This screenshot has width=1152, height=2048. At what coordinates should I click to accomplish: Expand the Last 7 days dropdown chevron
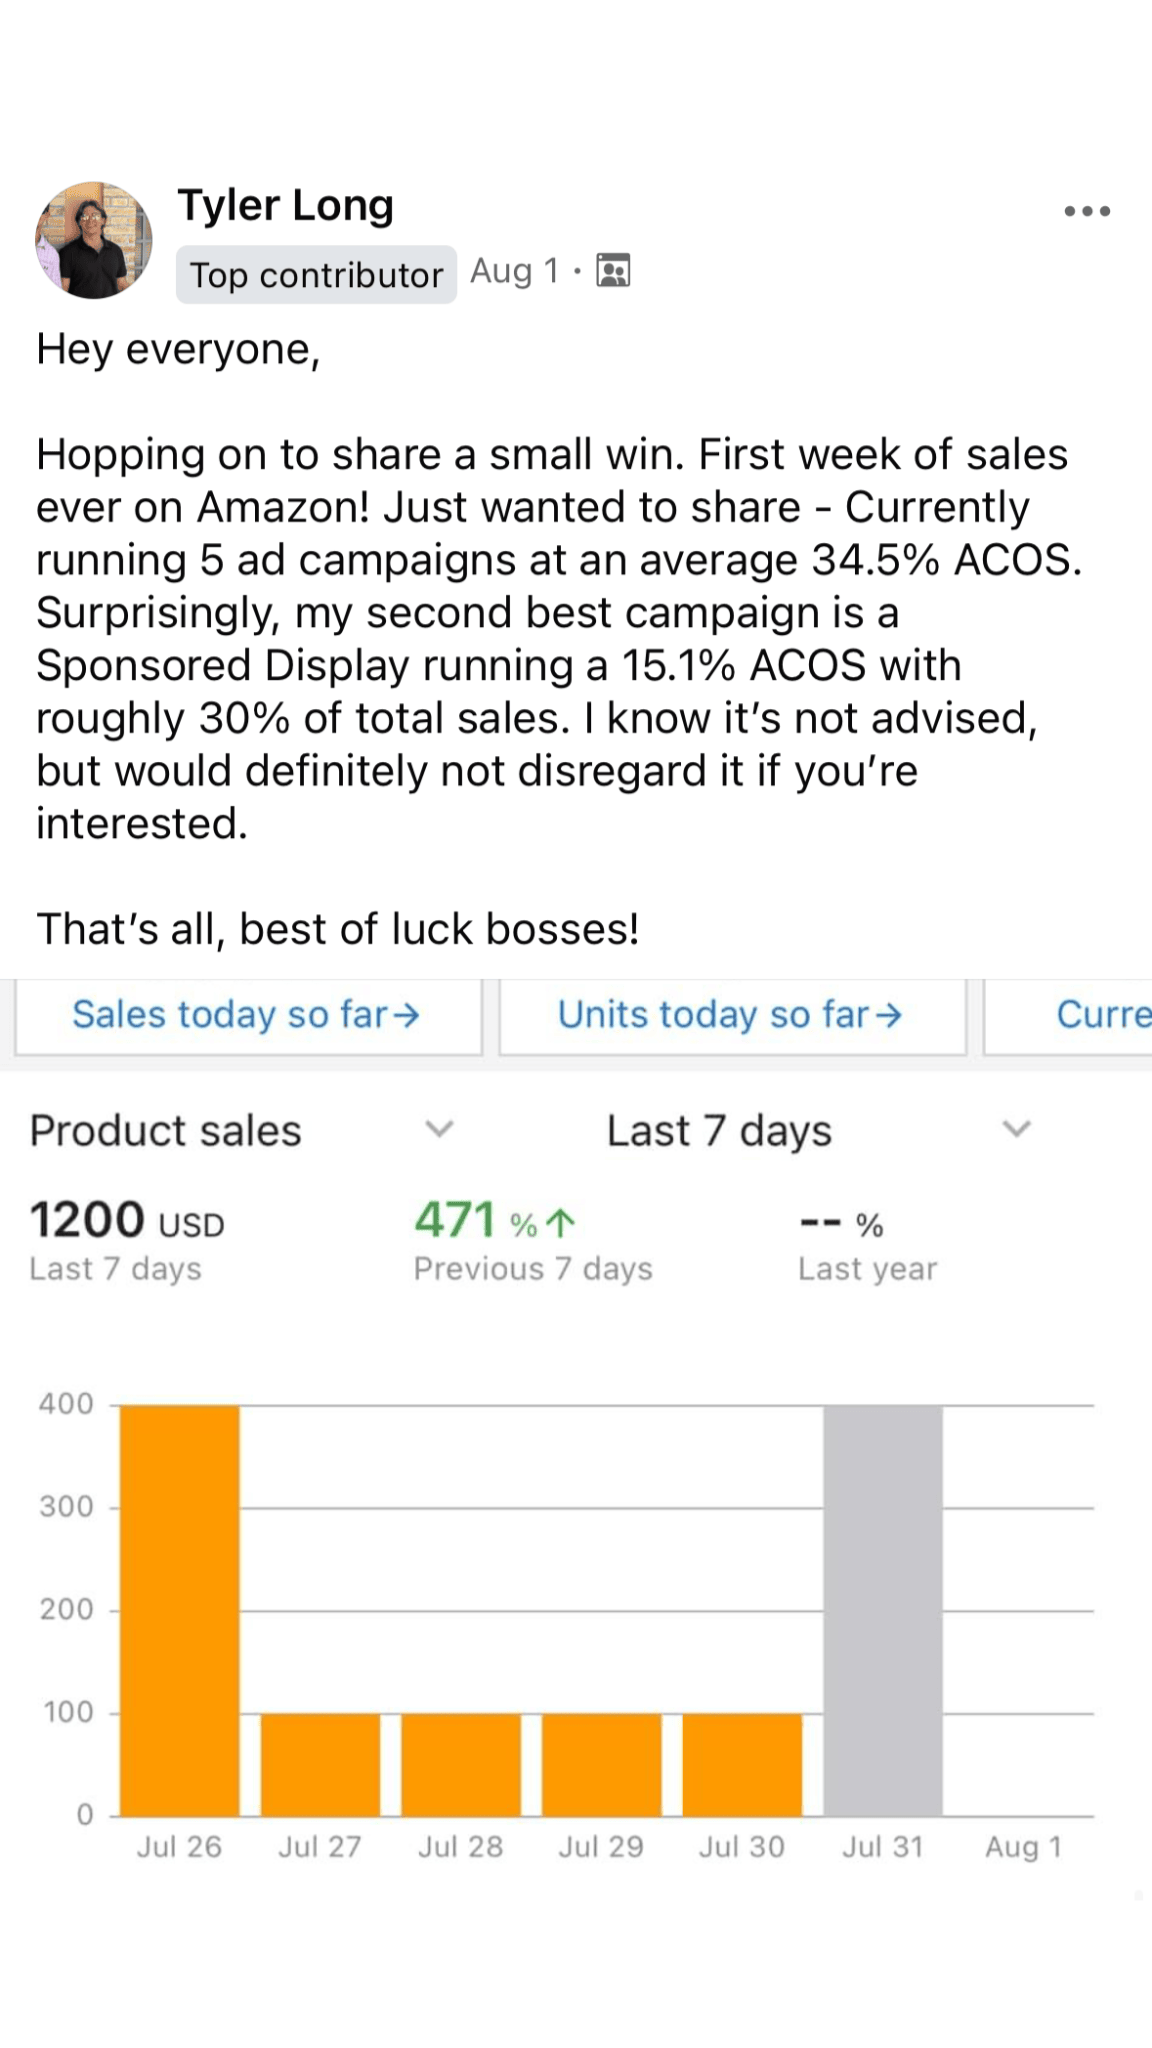pyautogui.click(x=1016, y=1130)
